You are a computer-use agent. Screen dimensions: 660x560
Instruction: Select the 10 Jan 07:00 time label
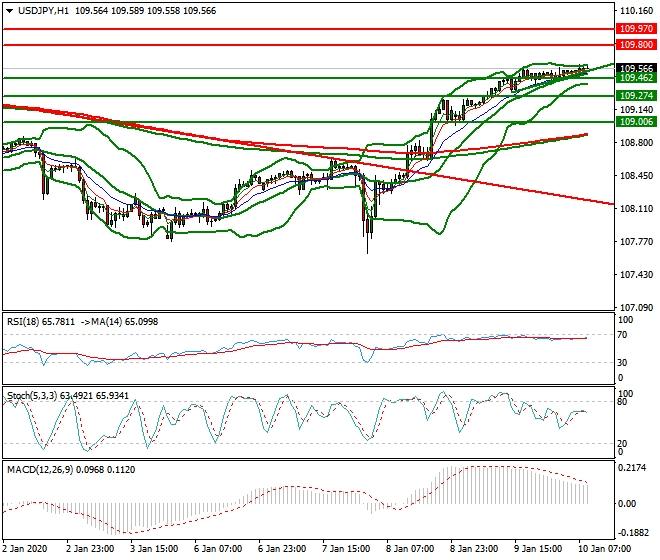click(x=604, y=549)
